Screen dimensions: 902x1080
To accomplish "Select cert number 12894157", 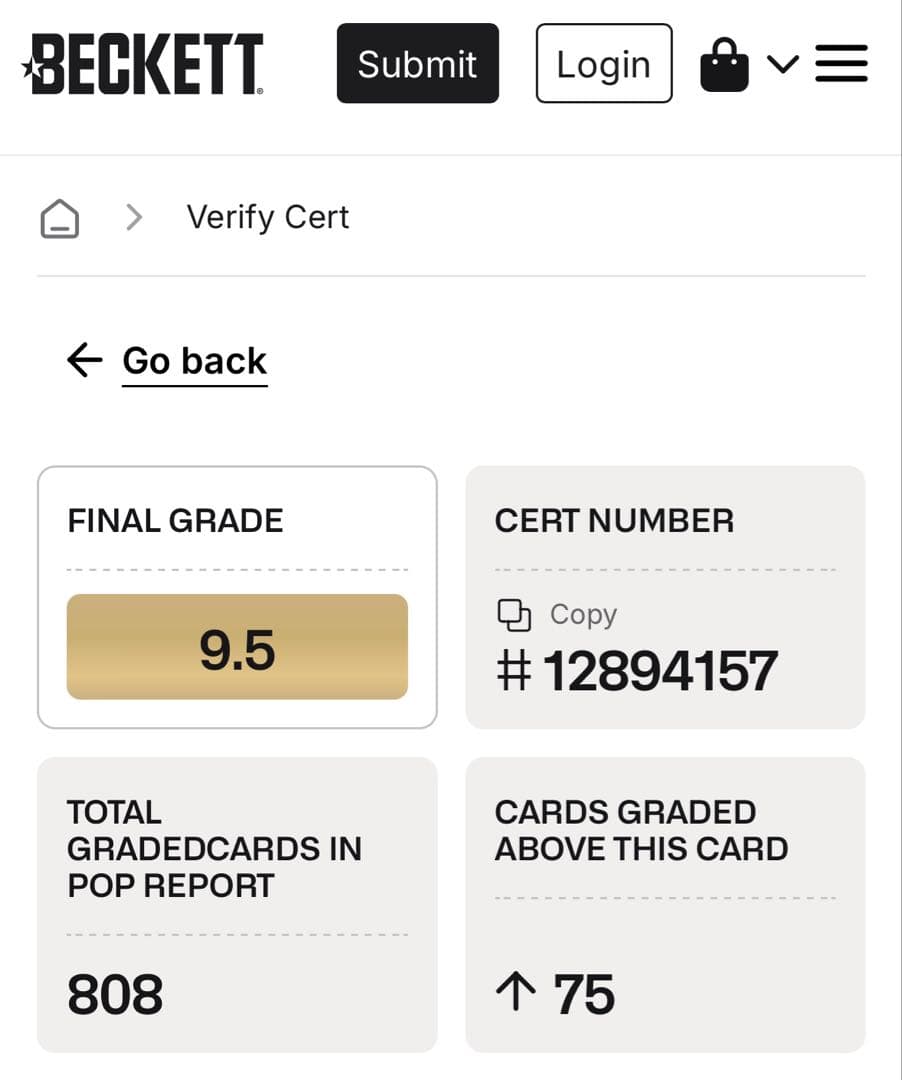I will coord(660,670).
